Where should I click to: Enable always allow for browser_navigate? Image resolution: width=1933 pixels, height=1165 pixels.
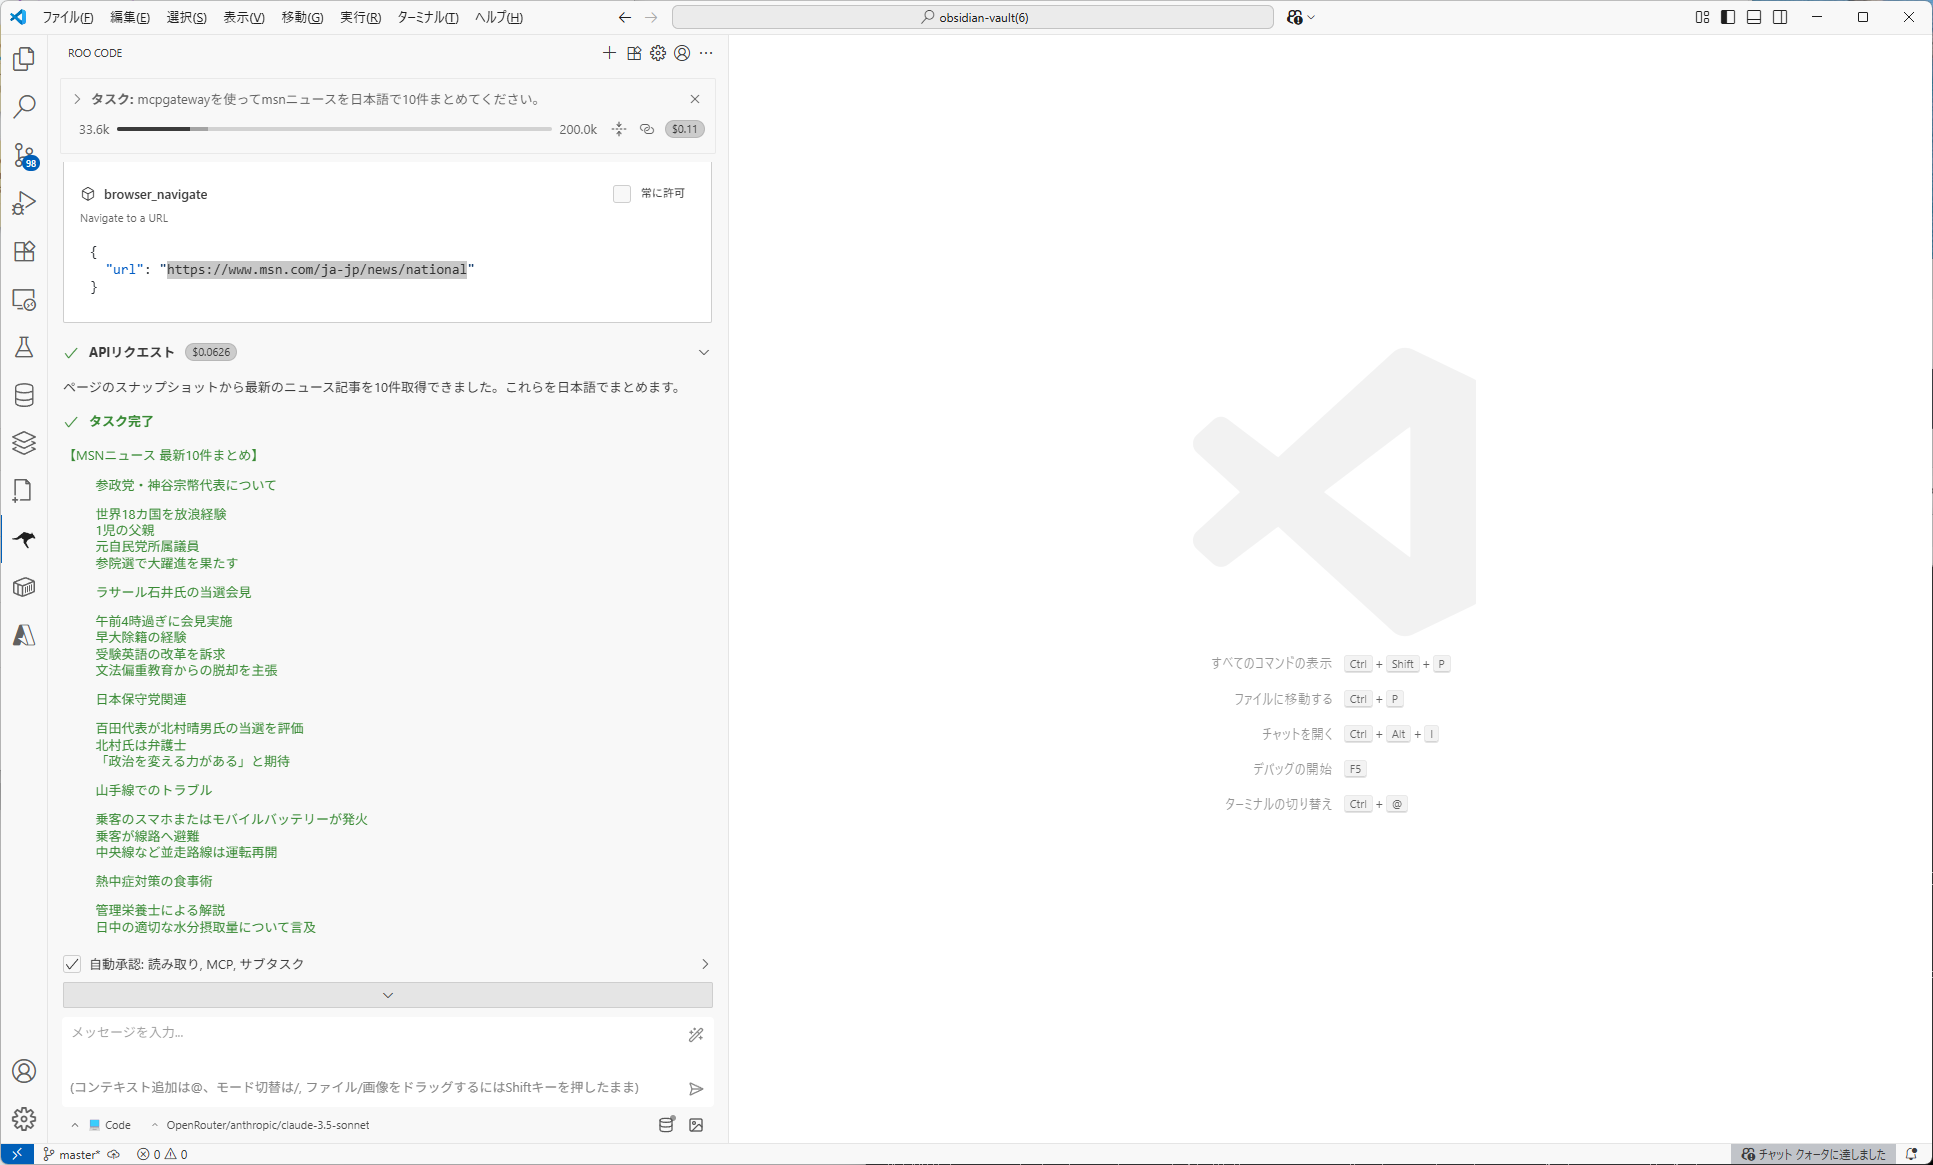(622, 194)
